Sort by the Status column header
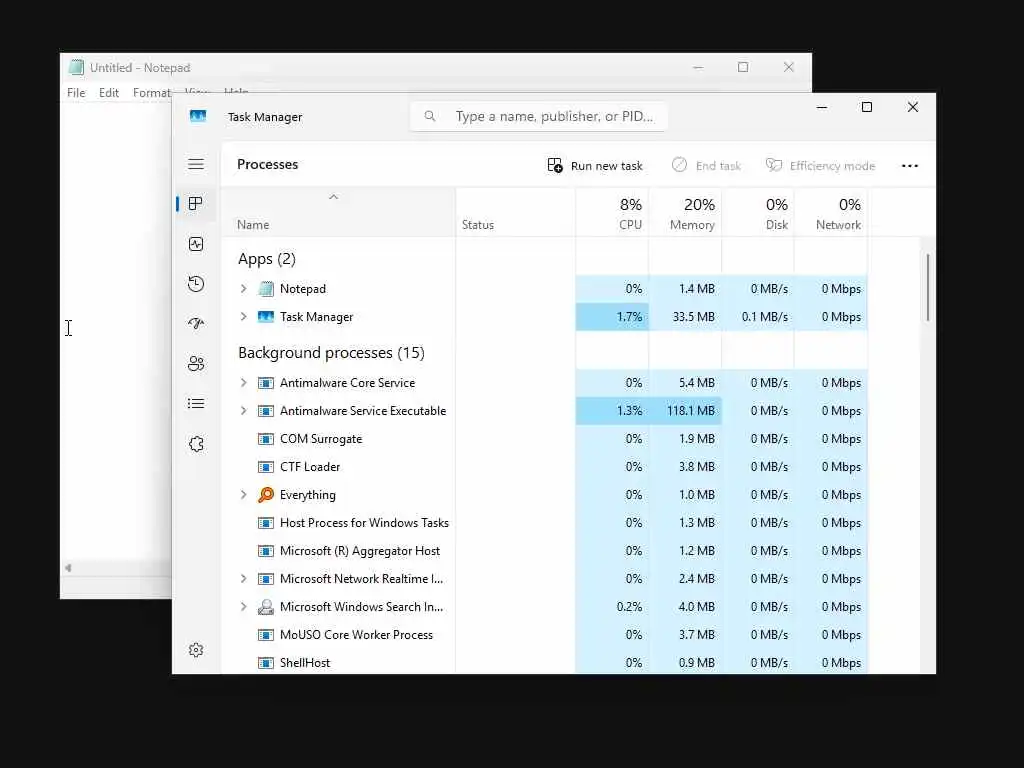This screenshot has height=768, width=1024. (x=516, y=213)
